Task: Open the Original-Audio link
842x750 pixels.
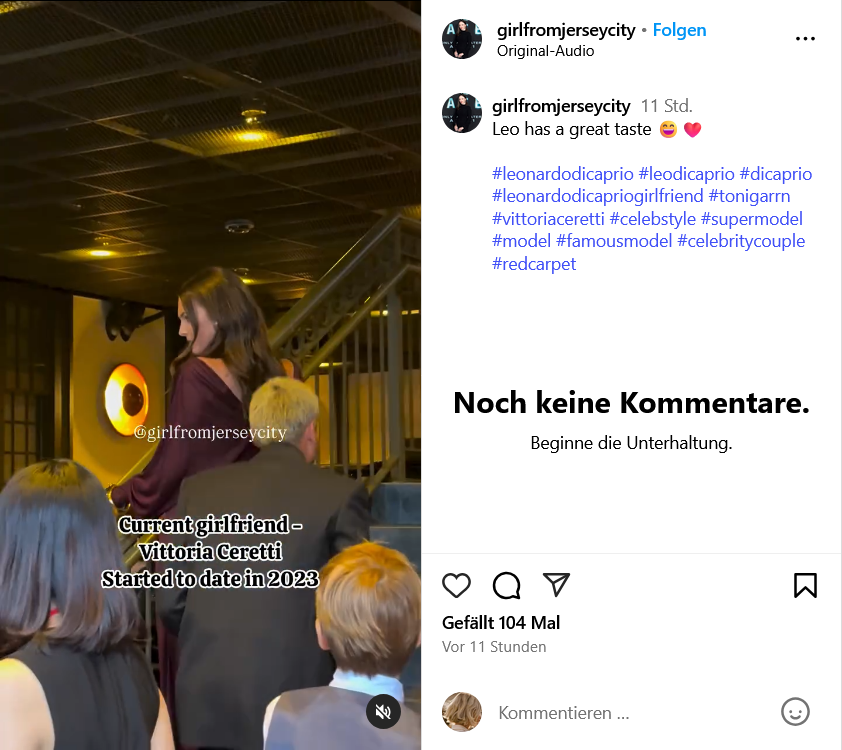Action: [x=546, y=51]
